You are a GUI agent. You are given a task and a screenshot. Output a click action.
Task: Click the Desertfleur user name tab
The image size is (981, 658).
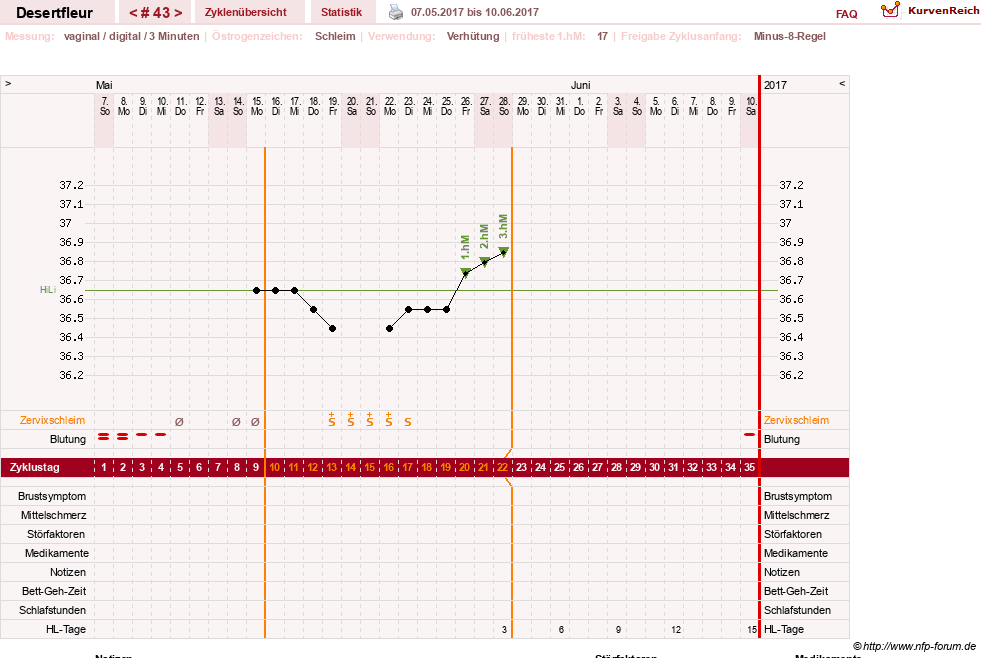[x=54, y=13]
